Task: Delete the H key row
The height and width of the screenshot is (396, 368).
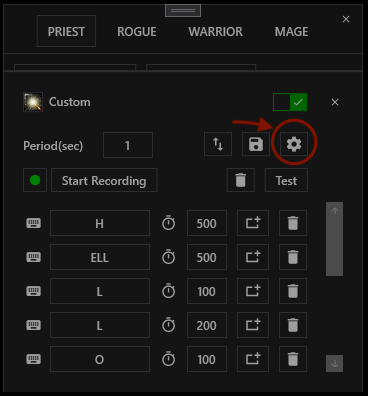Action: [x=293, y=223]
